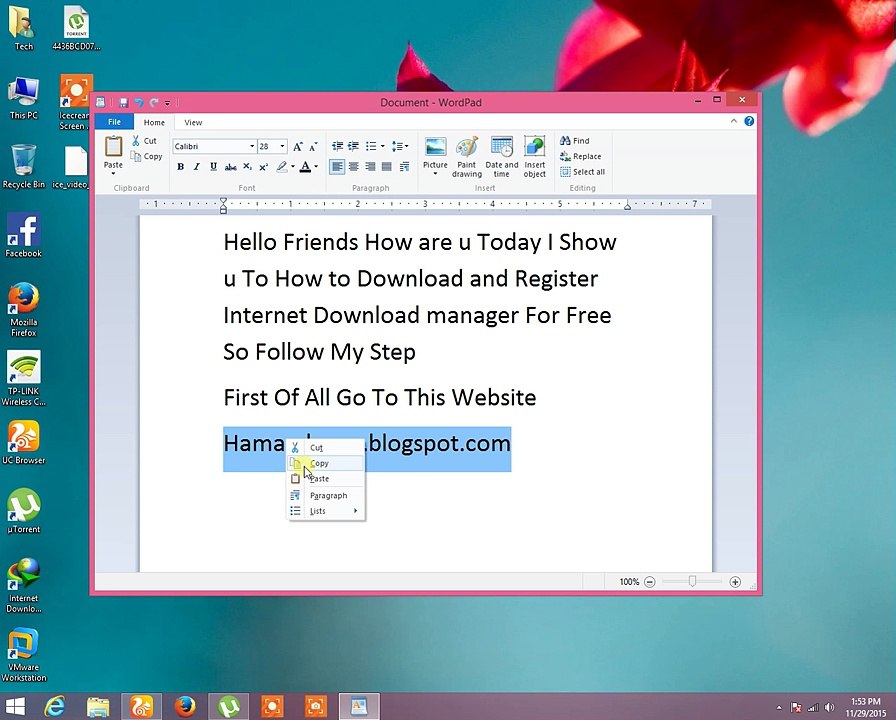Center align the text
This screenshot has width=896, height=720.
click(354, 167)
